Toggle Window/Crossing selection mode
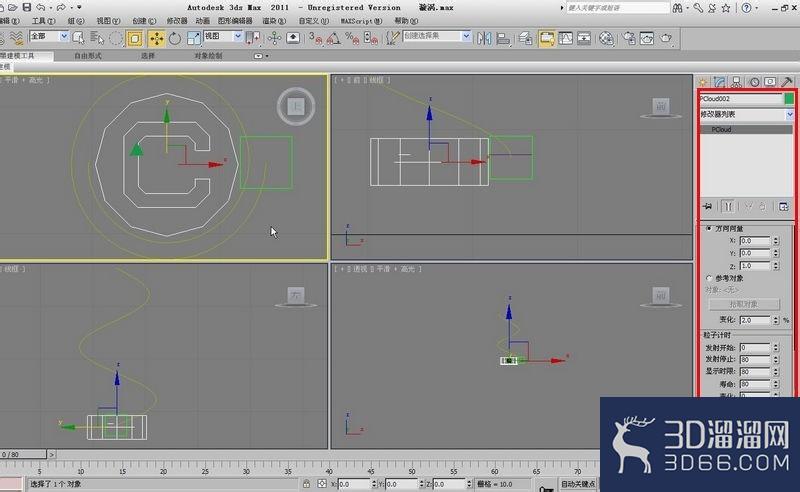Image resolution: width=800 pixels, height=492 pixels. 135,38
